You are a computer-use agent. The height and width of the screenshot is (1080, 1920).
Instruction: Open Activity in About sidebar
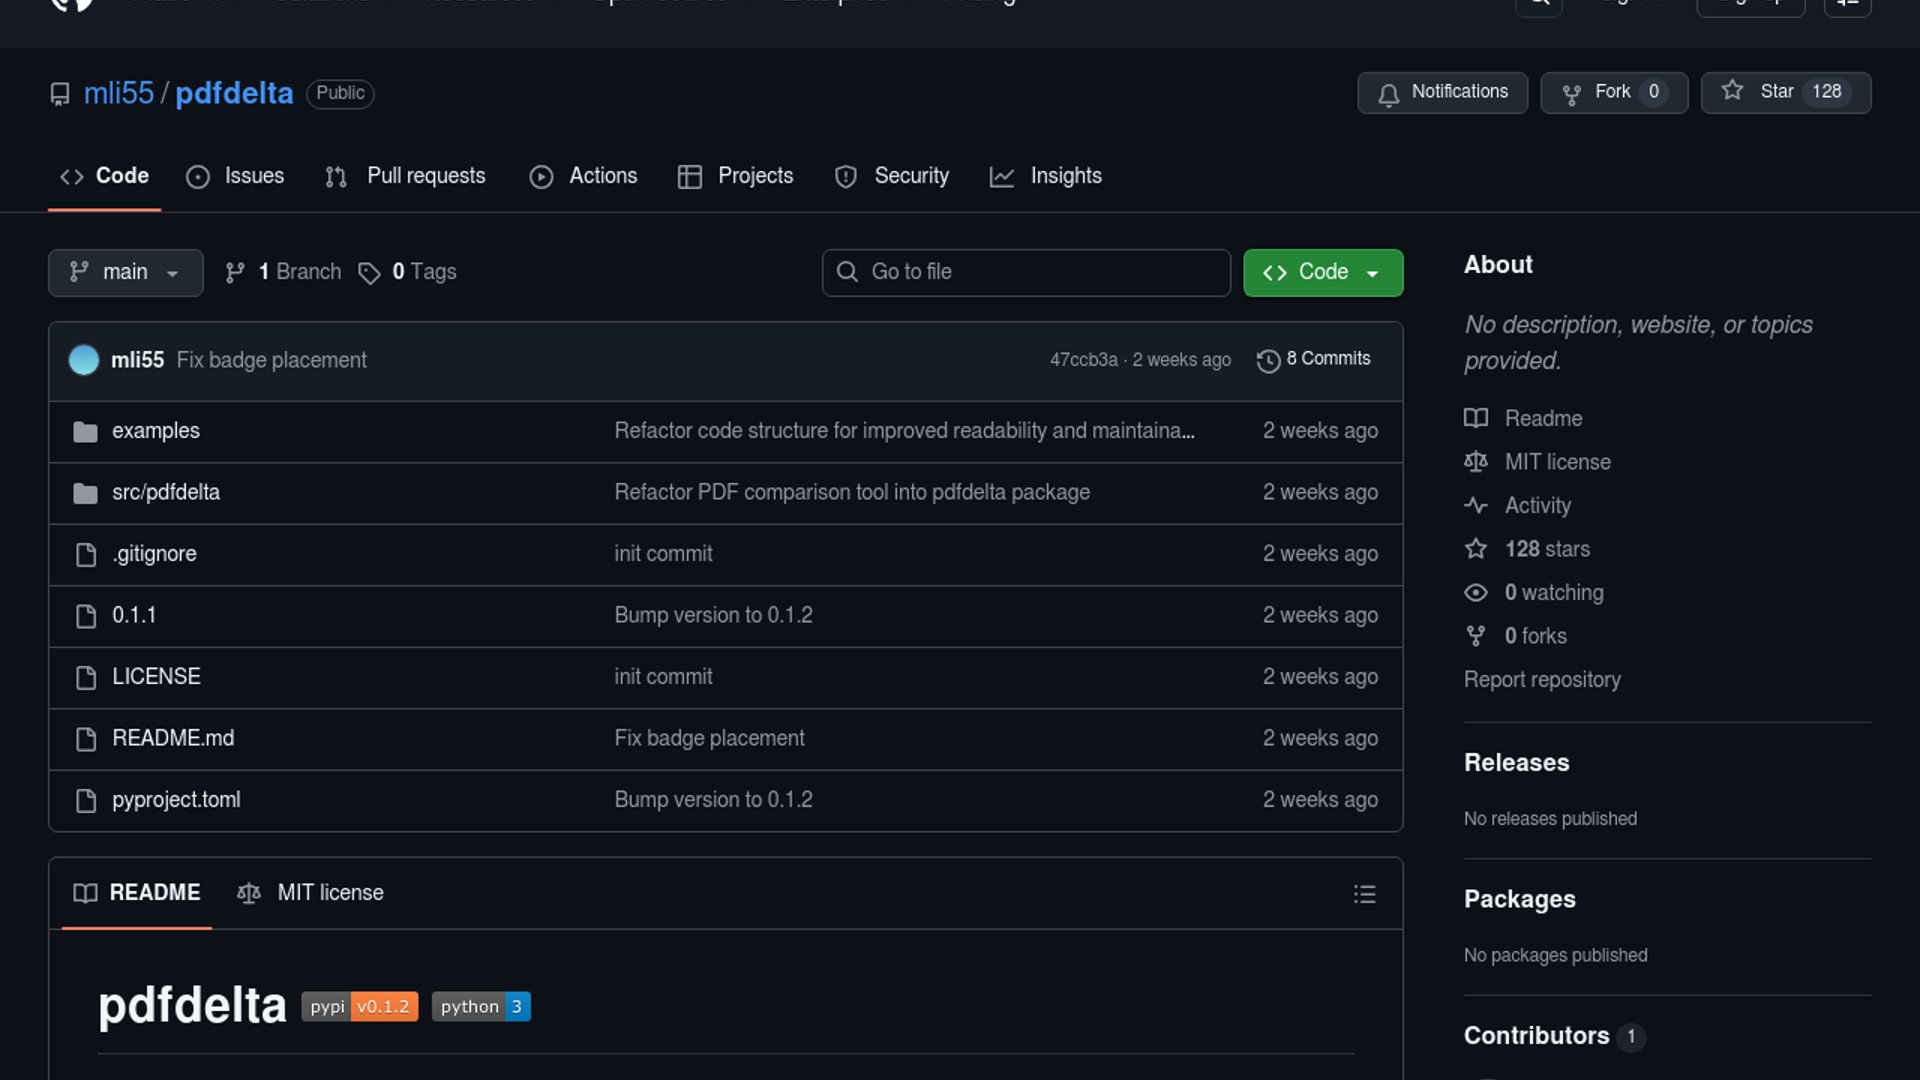coord(1537,506)
